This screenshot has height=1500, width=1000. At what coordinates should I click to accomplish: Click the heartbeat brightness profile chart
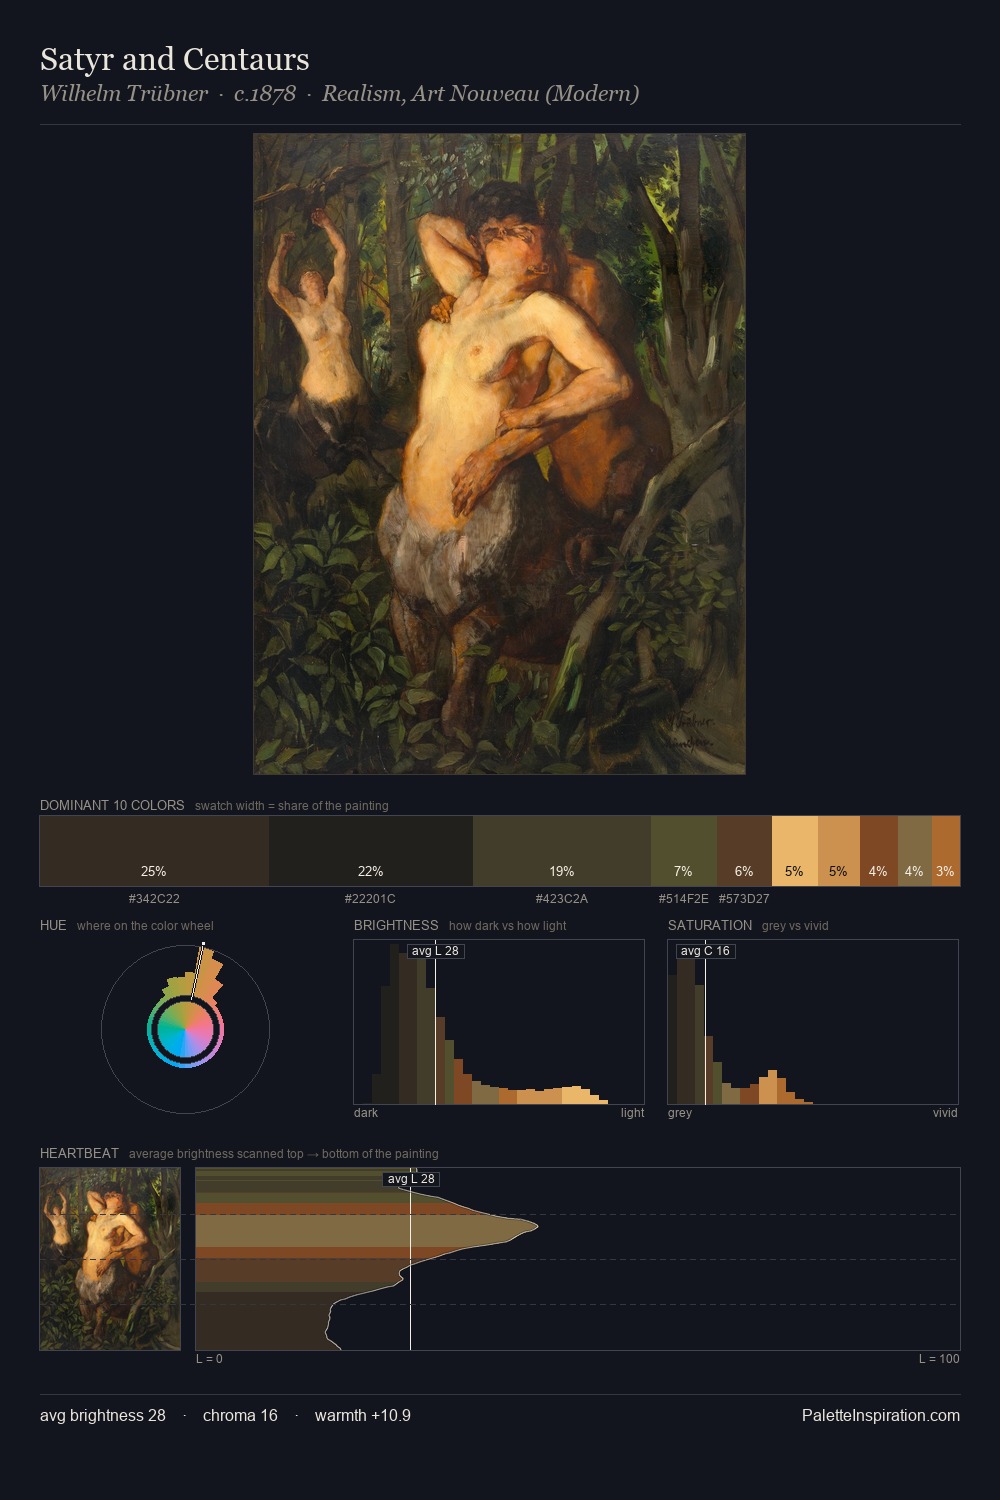click(x=578, y=1259)
